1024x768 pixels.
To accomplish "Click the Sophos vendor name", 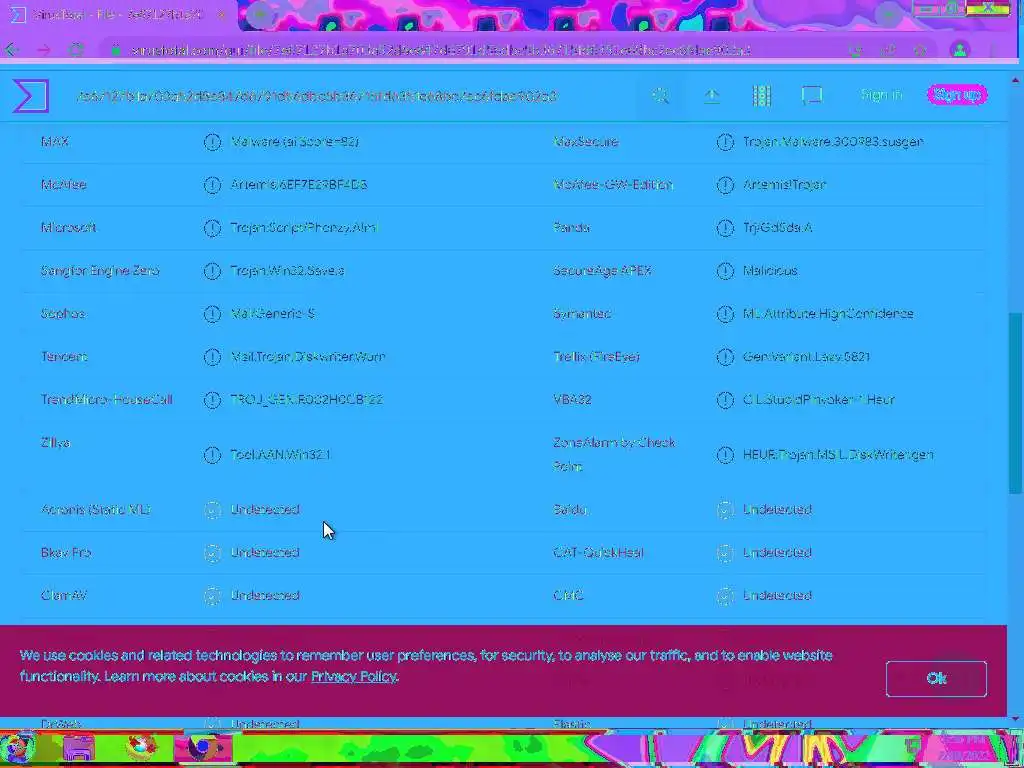I will pyautogui.click(x=63, y=313).
